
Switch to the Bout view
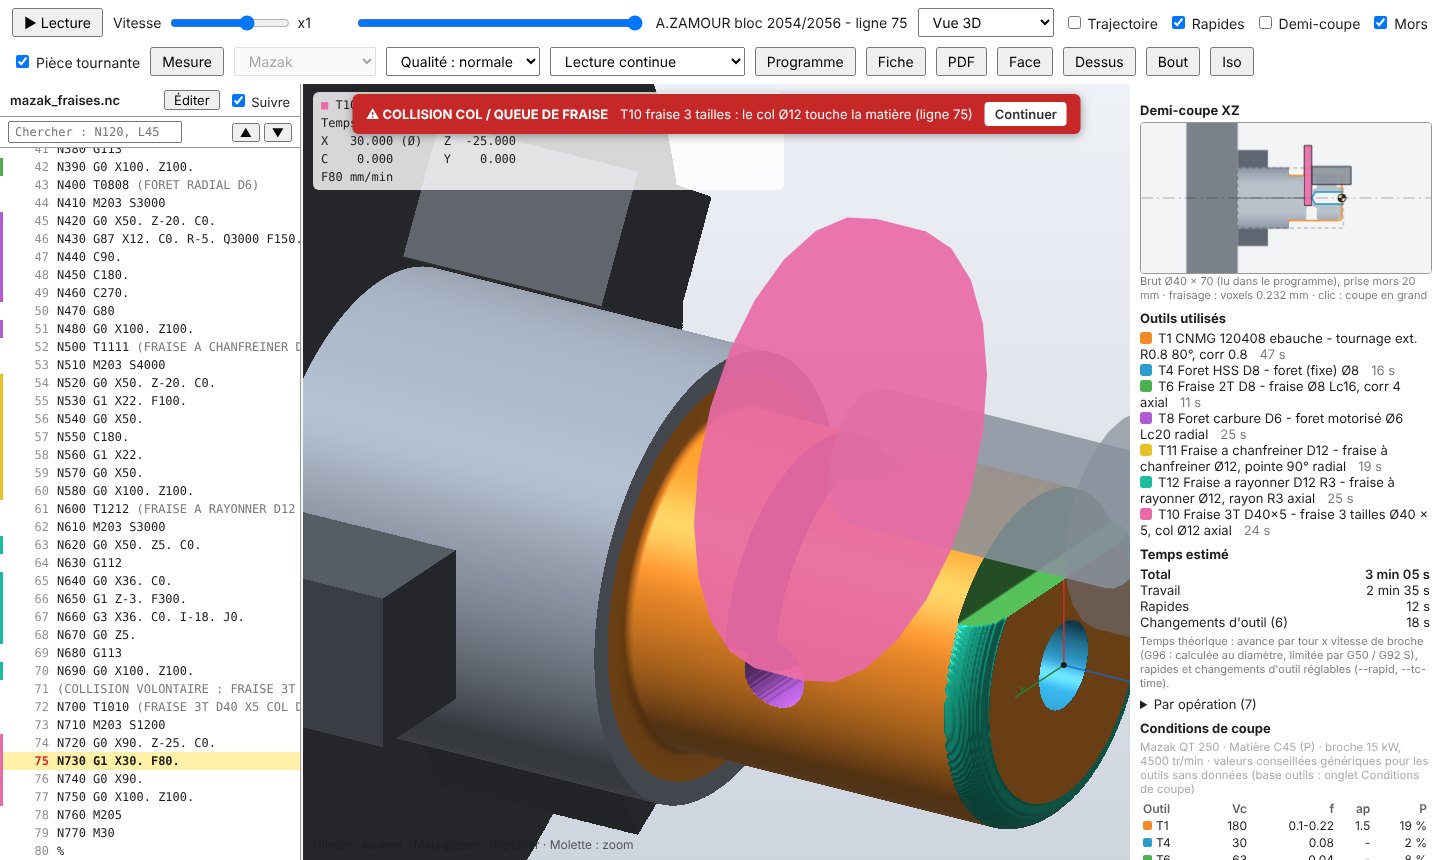pos(1173,62)
